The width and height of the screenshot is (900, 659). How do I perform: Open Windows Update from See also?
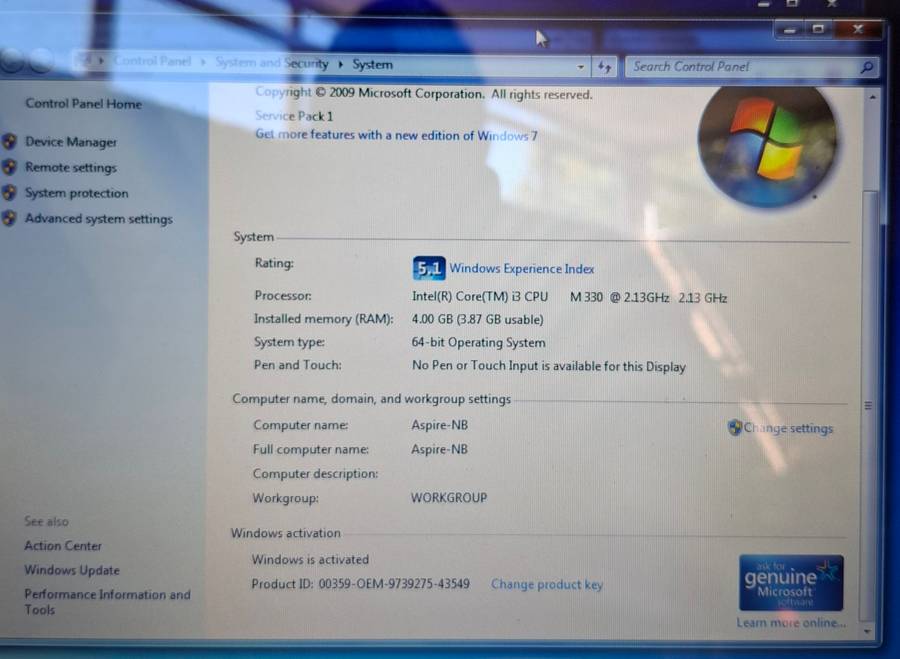click(72, 570)
